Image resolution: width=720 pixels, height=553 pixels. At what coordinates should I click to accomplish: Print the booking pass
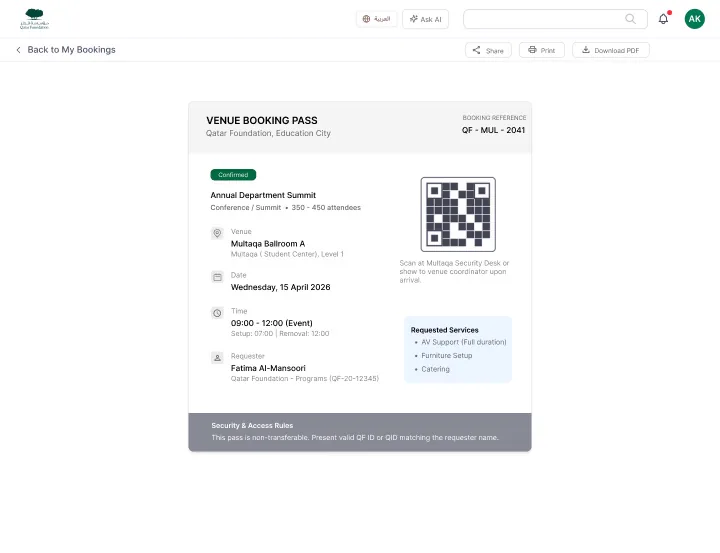[x=542, y=50]
